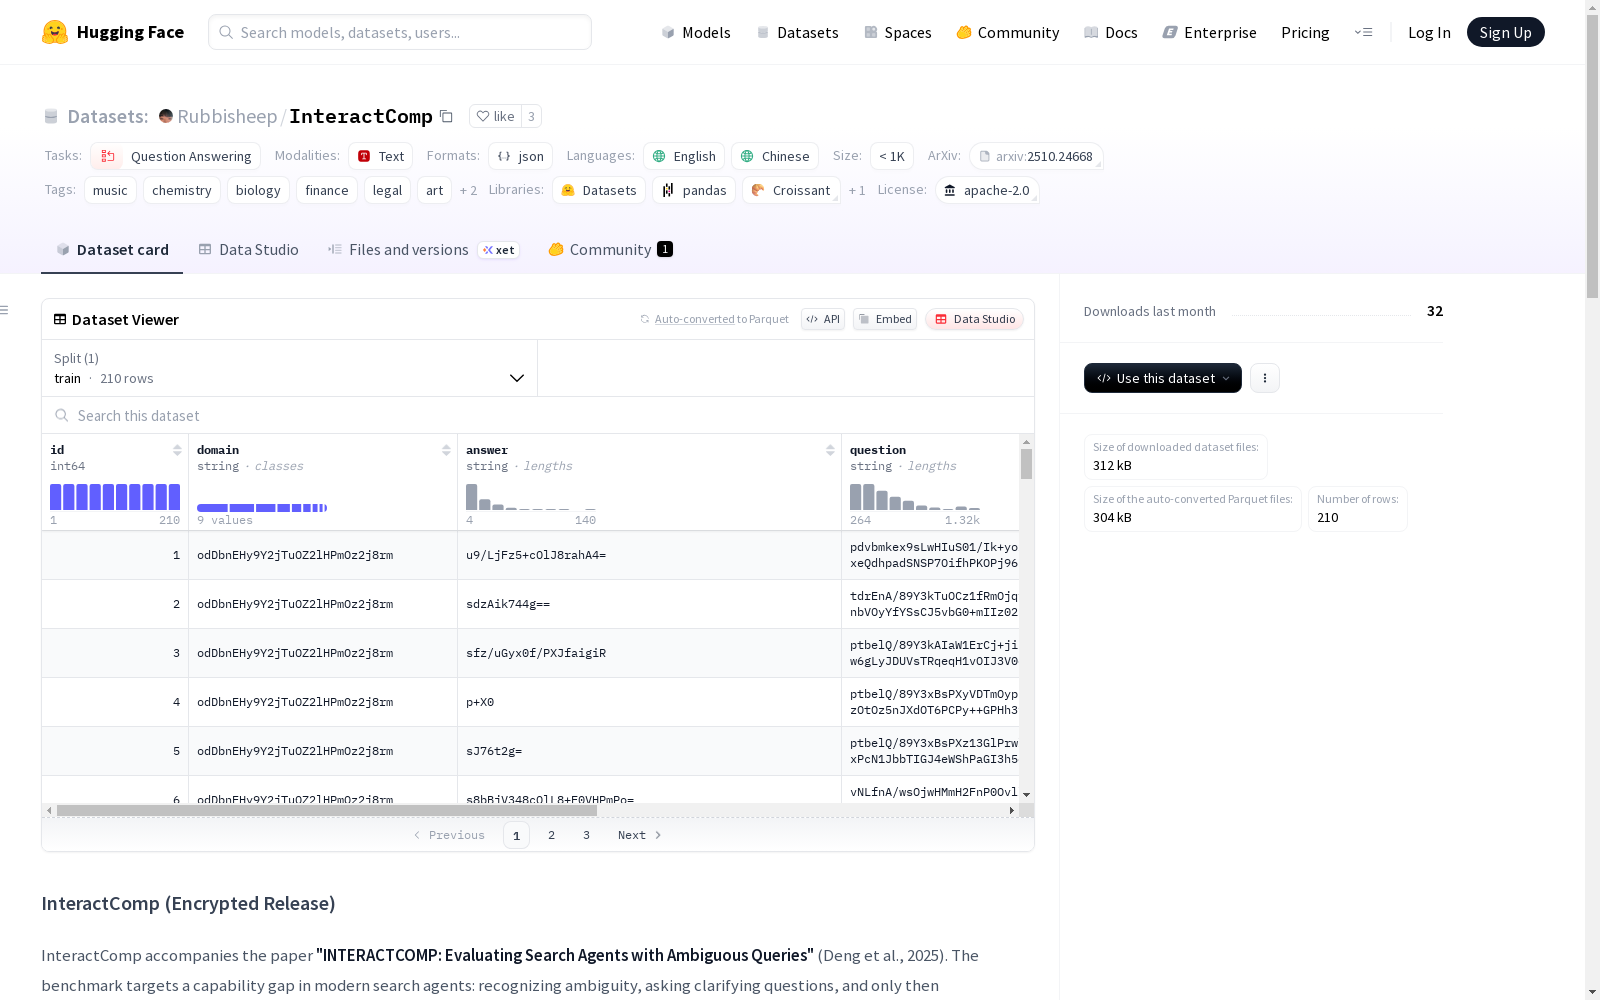
Task: Focus the Search this dataset field
Action: (x=538, y=415)
